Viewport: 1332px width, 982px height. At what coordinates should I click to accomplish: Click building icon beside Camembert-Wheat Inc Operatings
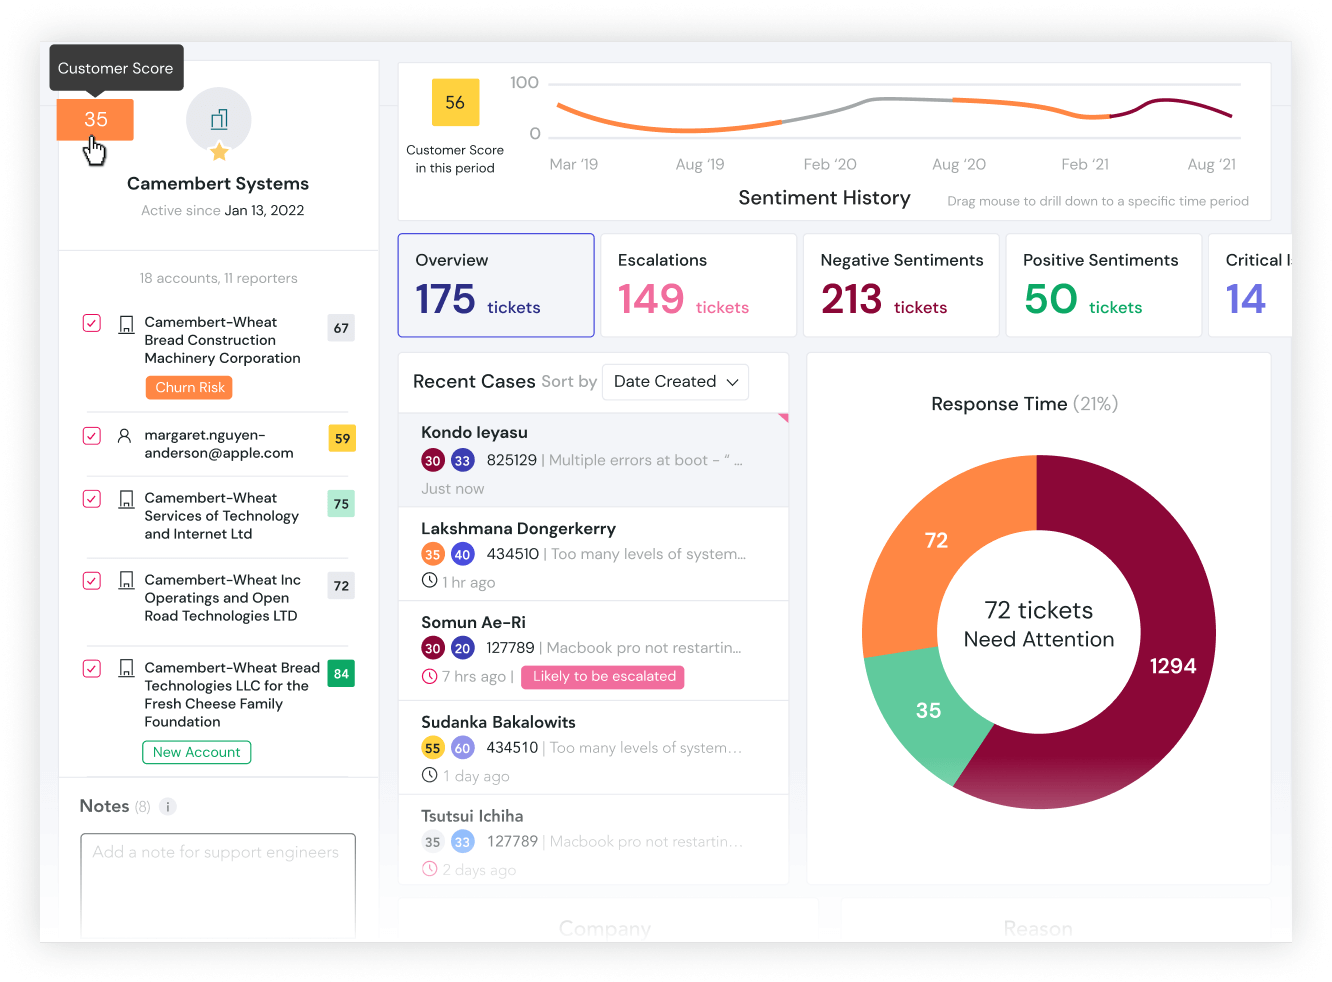click(x=126, y=581)
